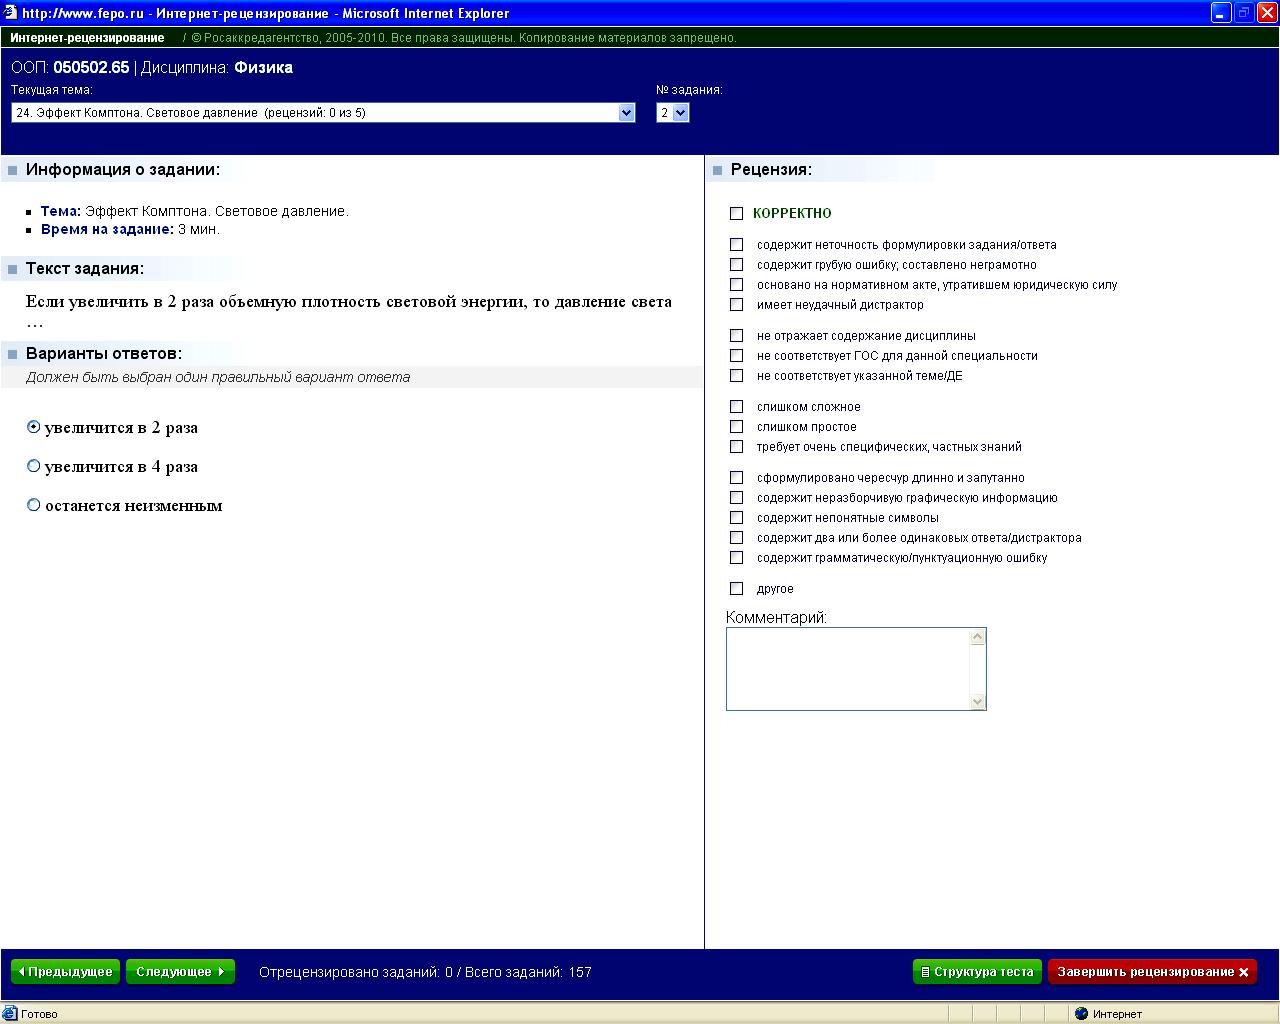Check 'содержит непонятные символы' checkbox
The height and width of the screenshot is (1024, 1280).
[x=737, y=517]
